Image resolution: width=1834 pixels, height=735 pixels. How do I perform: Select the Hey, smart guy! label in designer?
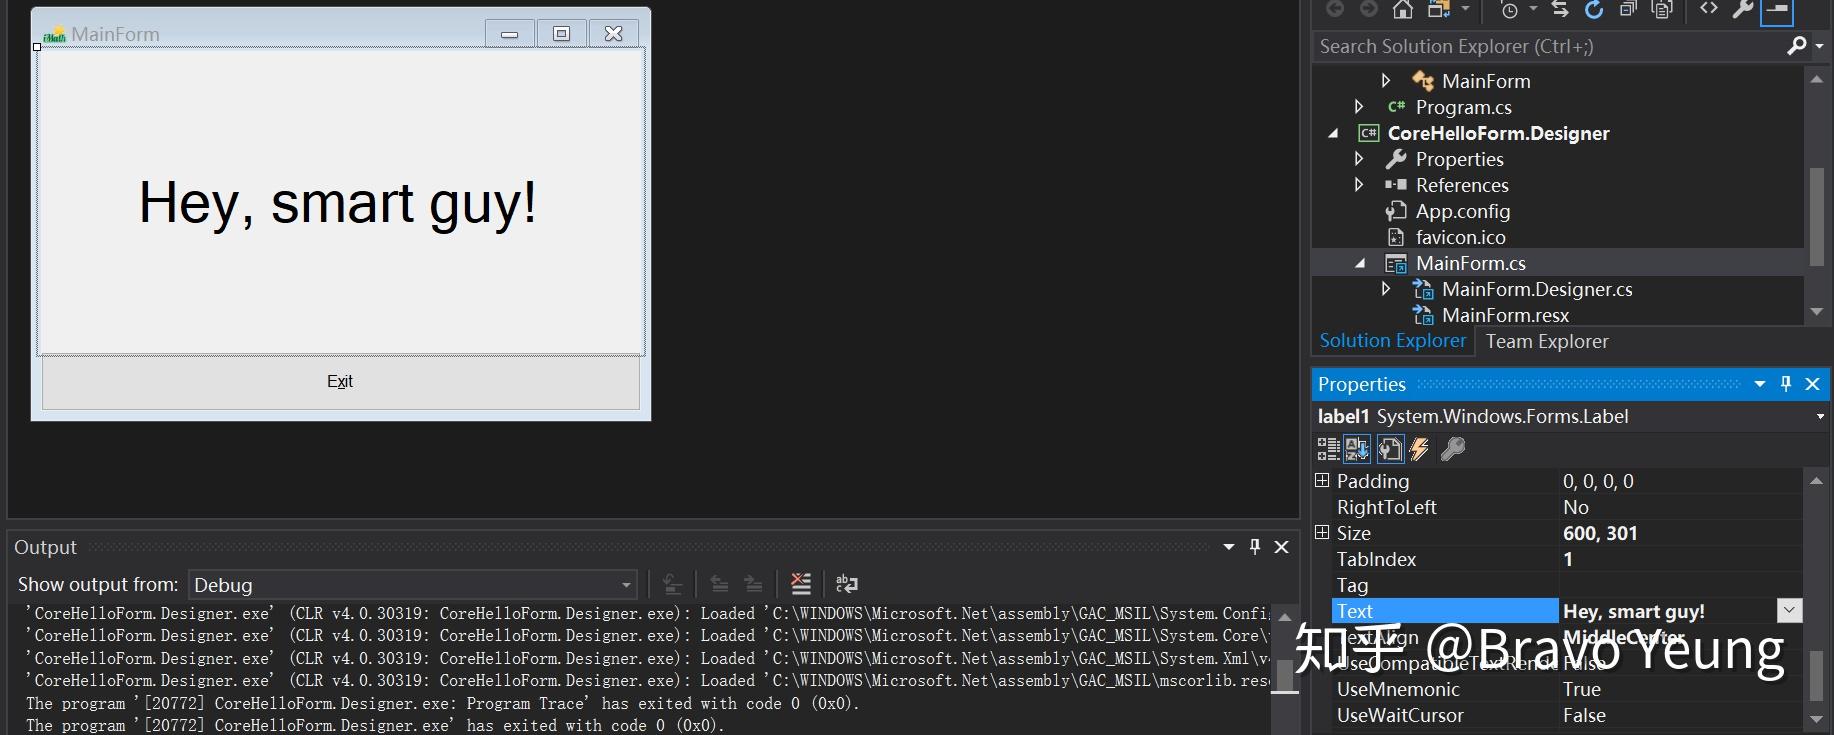pos(338,203)
